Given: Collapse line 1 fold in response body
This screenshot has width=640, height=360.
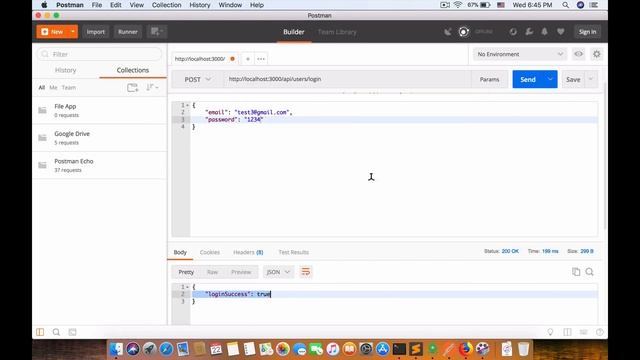Looking at the screenshot, I should click(x=187, y=287).
